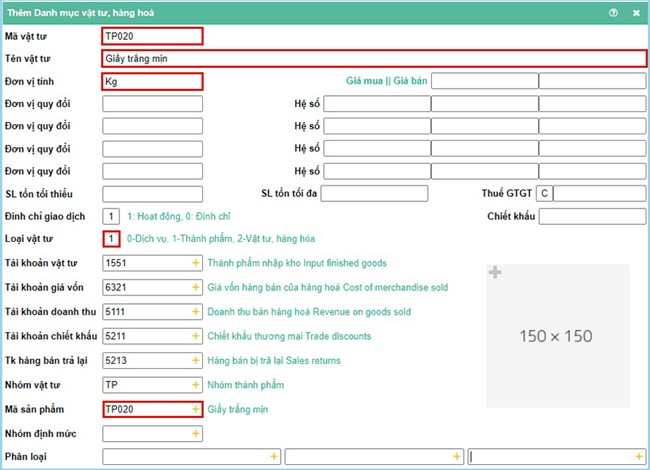650x470 pixels.
Task: Click the 150 × 150 image placeholder
Action: (558, 336)
